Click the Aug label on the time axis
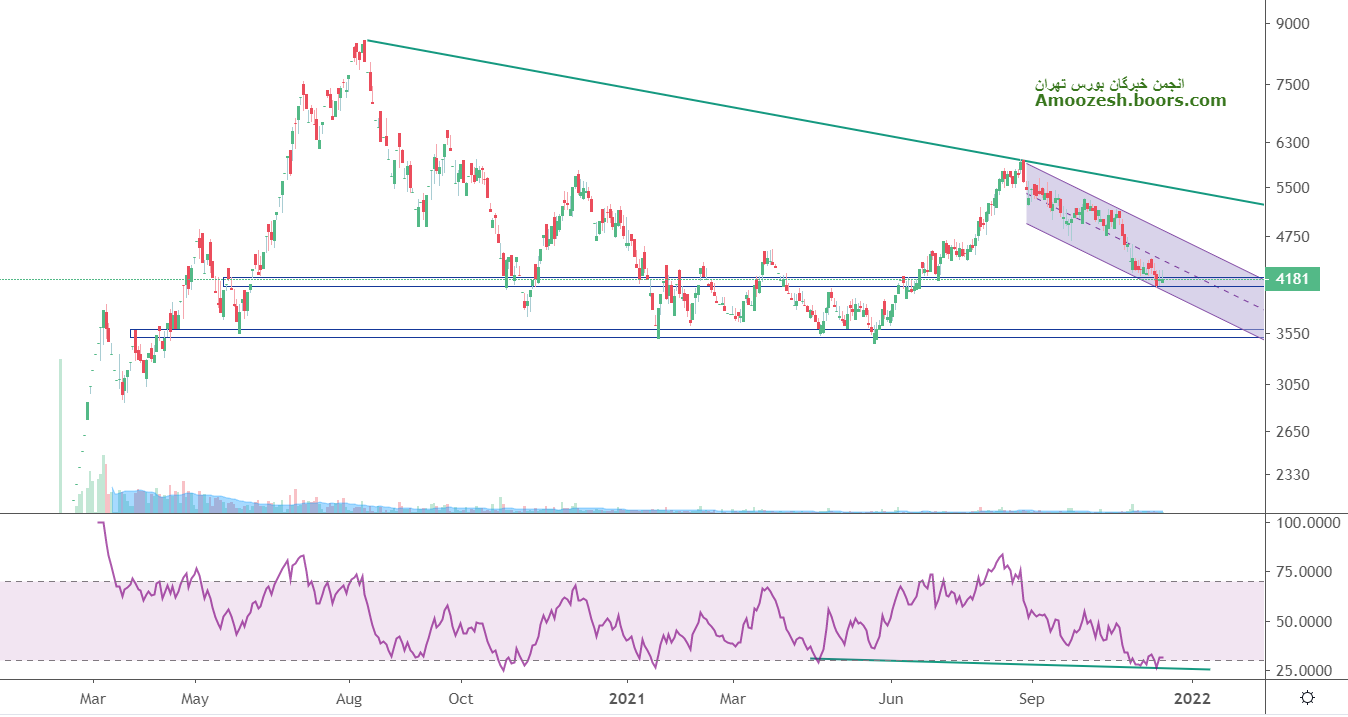This screenshot has height=717, width=1348. [x=349, y=698]
